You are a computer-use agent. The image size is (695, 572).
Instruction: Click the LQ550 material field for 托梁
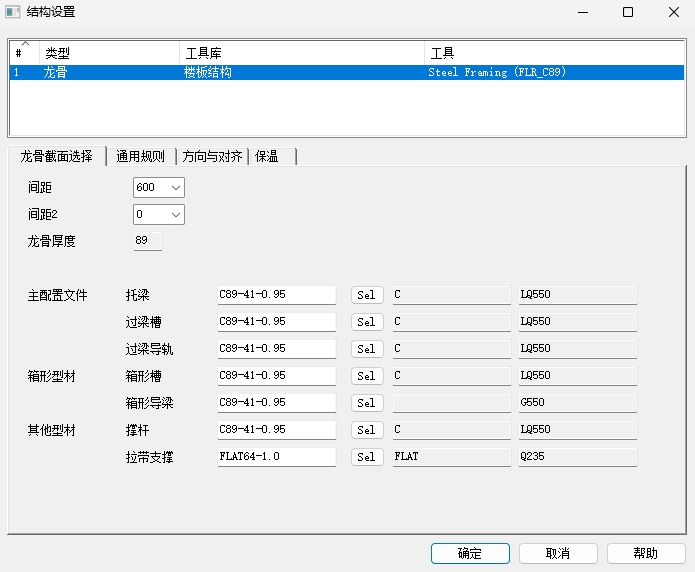click(578, 295)
